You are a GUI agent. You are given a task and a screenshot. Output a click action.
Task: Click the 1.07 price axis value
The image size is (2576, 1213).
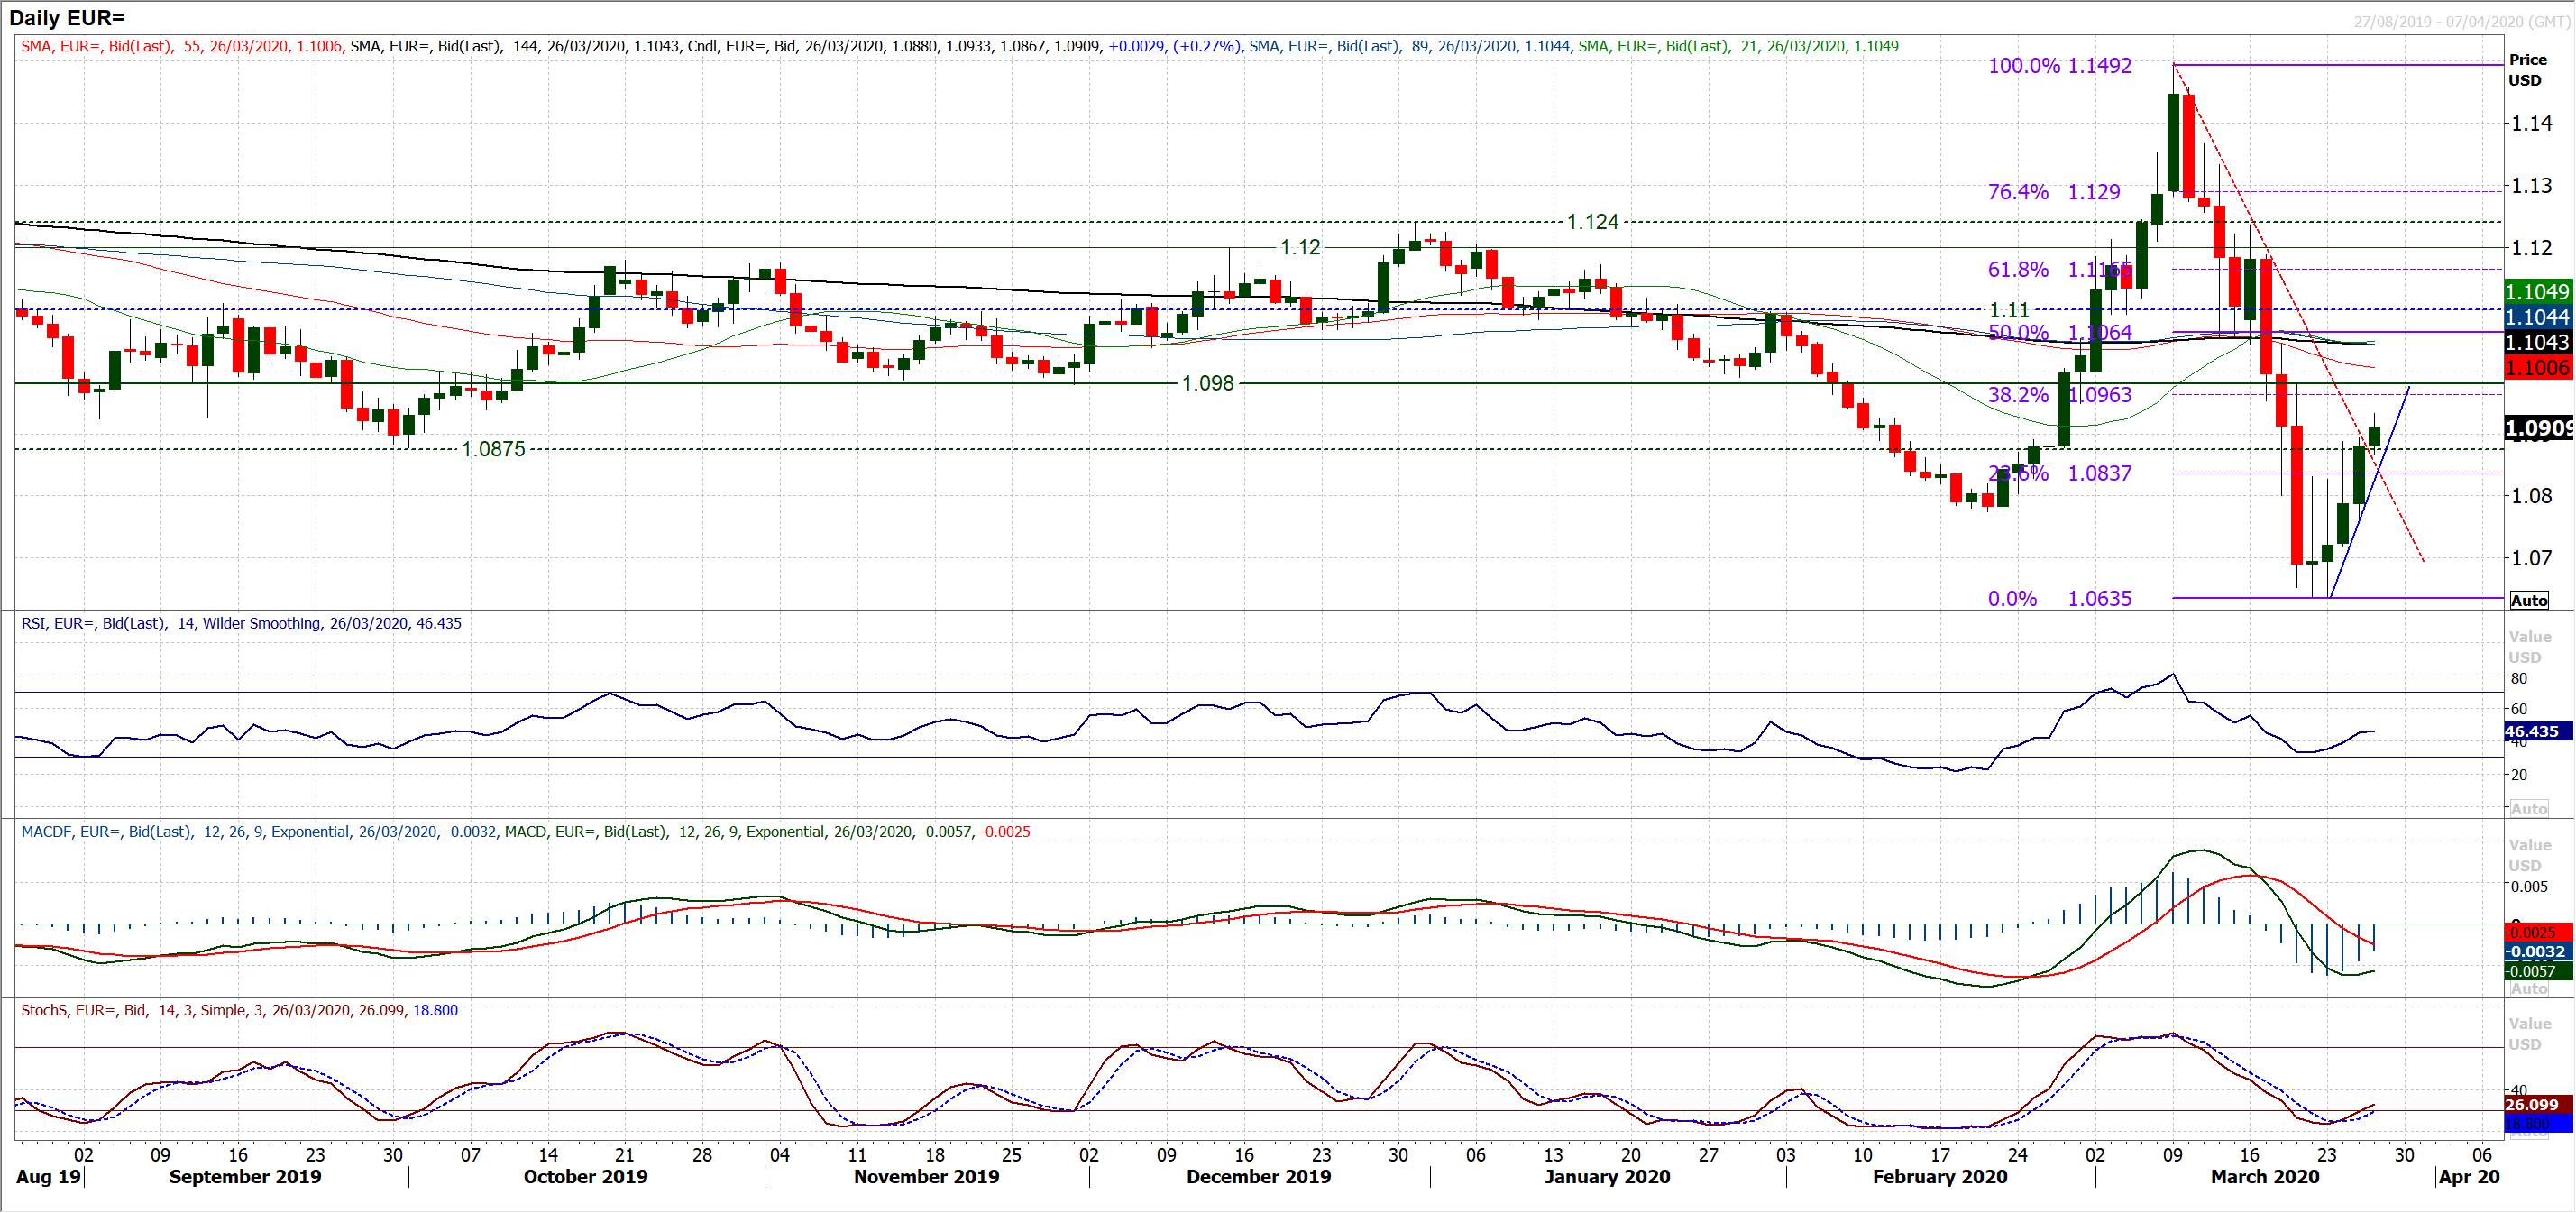(2532, 558)
